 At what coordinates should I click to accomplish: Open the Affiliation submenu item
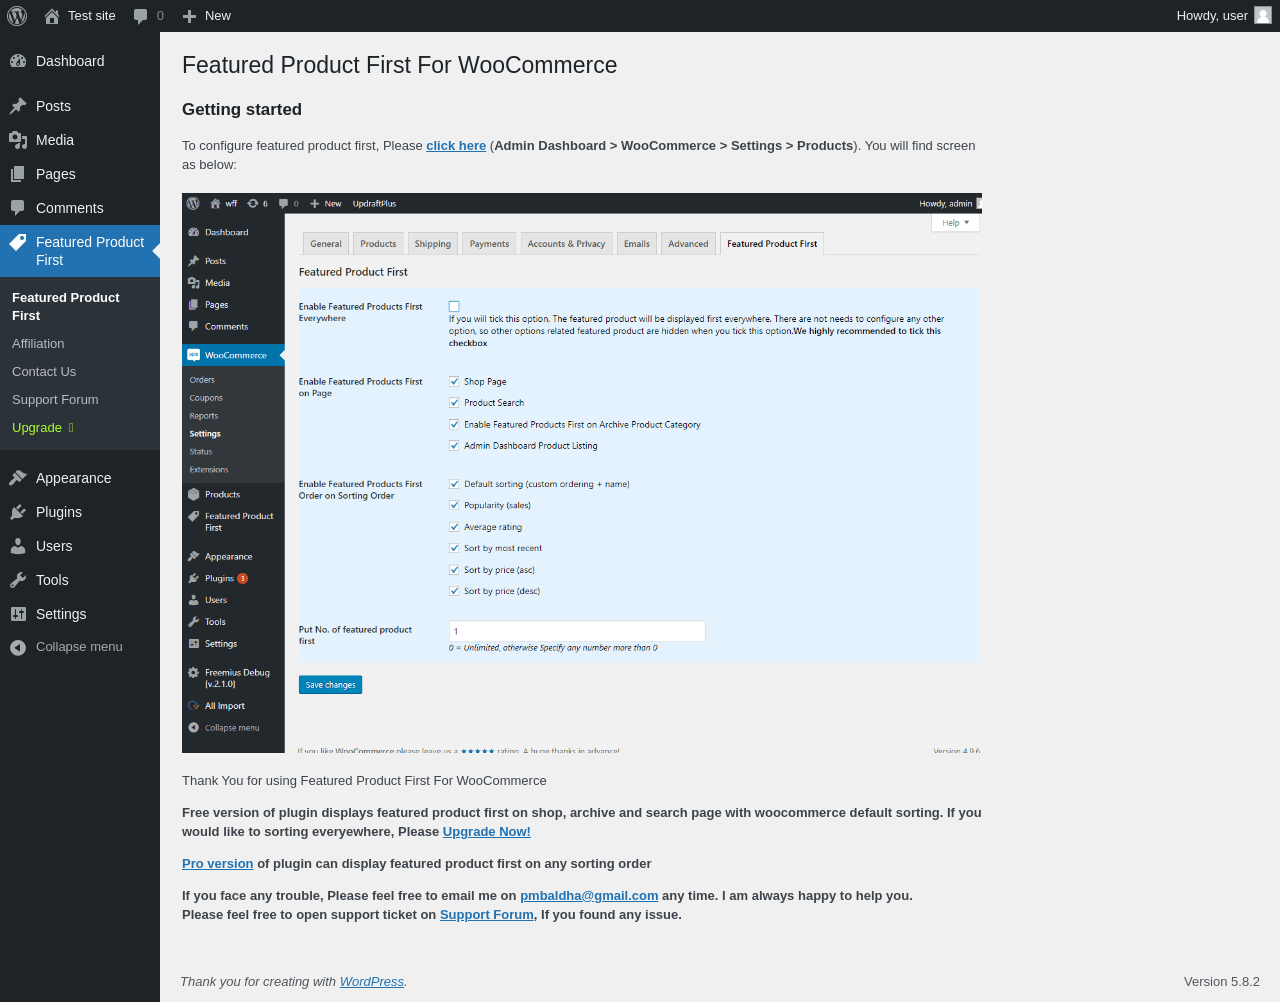point(38,343)
